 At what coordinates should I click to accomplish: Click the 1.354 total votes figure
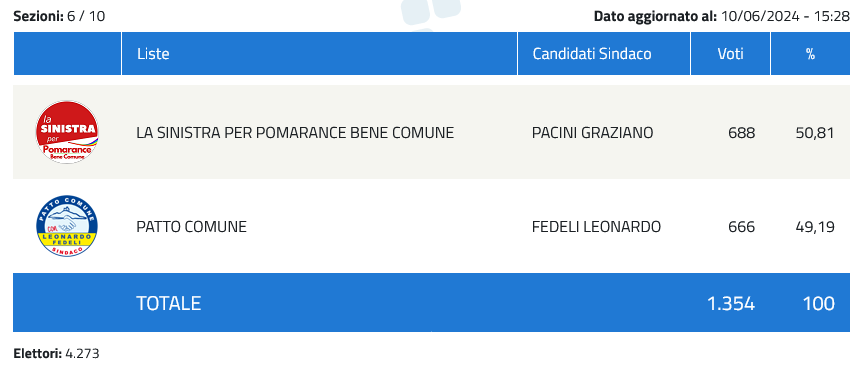coord(732,303)
